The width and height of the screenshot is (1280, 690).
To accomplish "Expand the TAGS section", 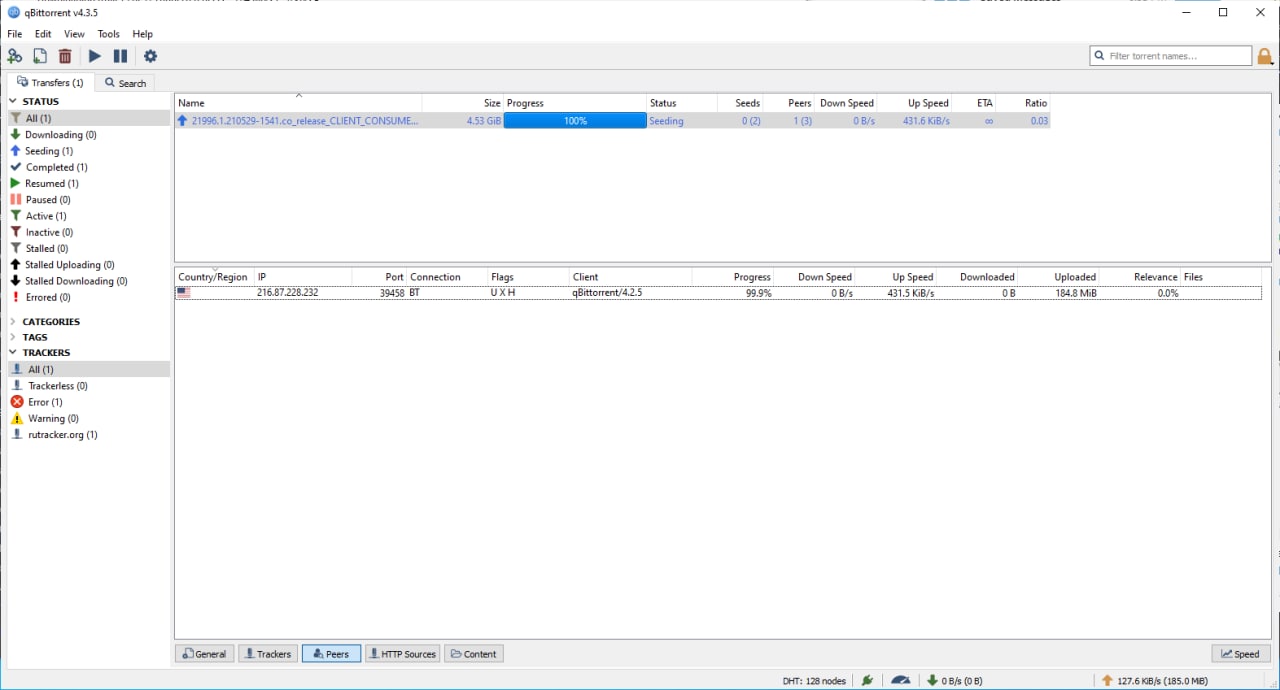I will (14, 337).
